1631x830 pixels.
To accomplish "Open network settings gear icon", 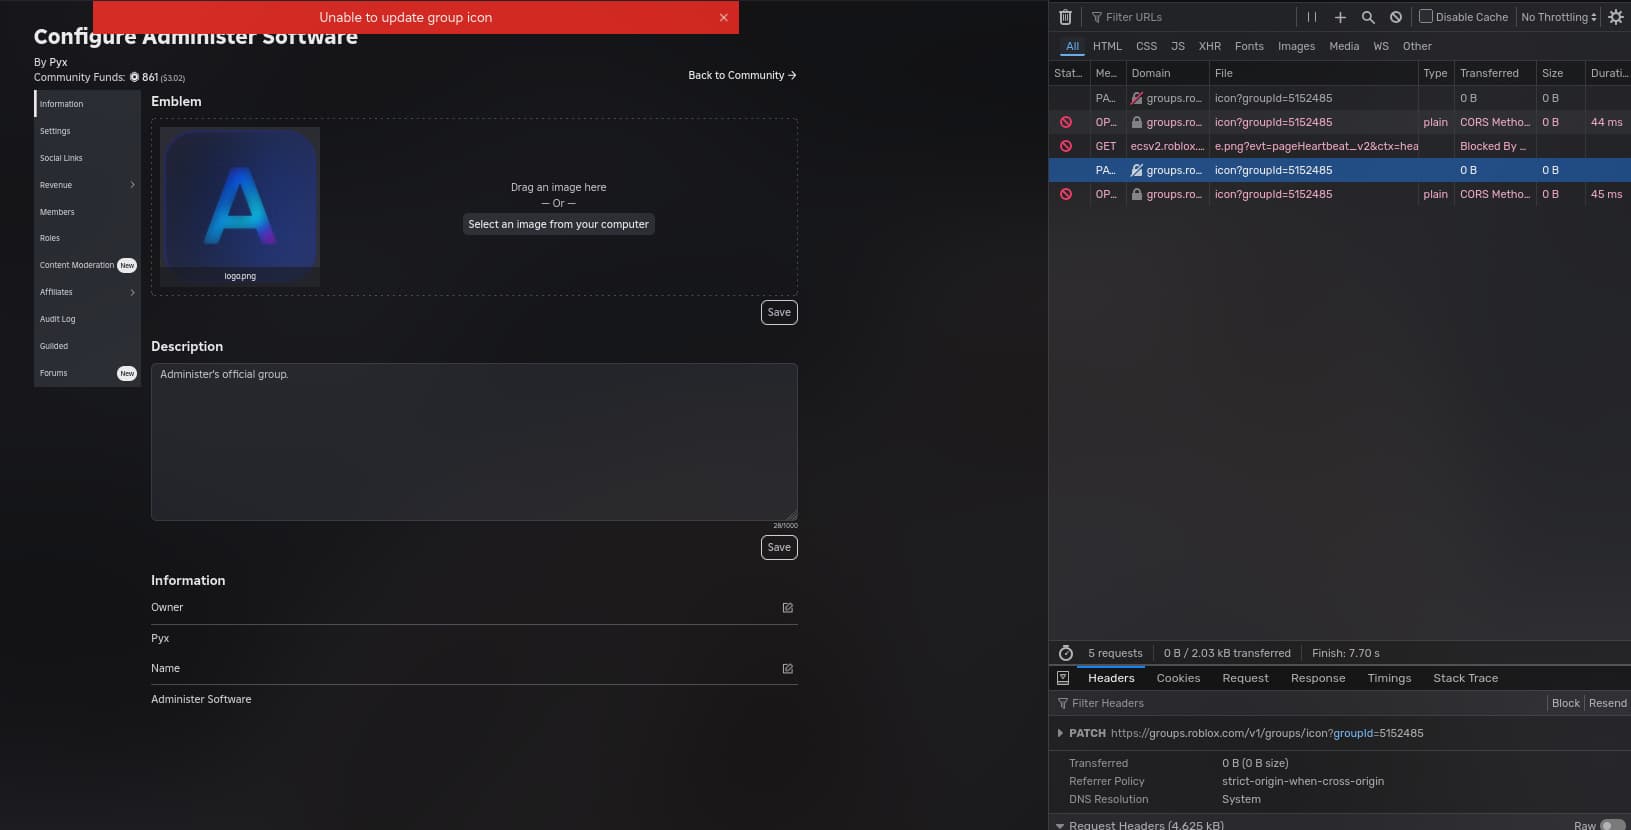I will [1616, 17].
